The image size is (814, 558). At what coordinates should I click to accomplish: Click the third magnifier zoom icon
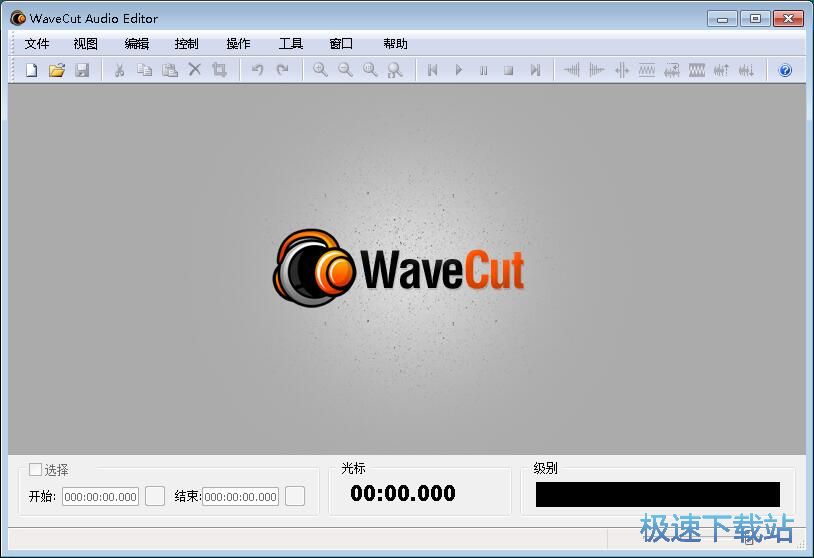[x=370, y=70]
